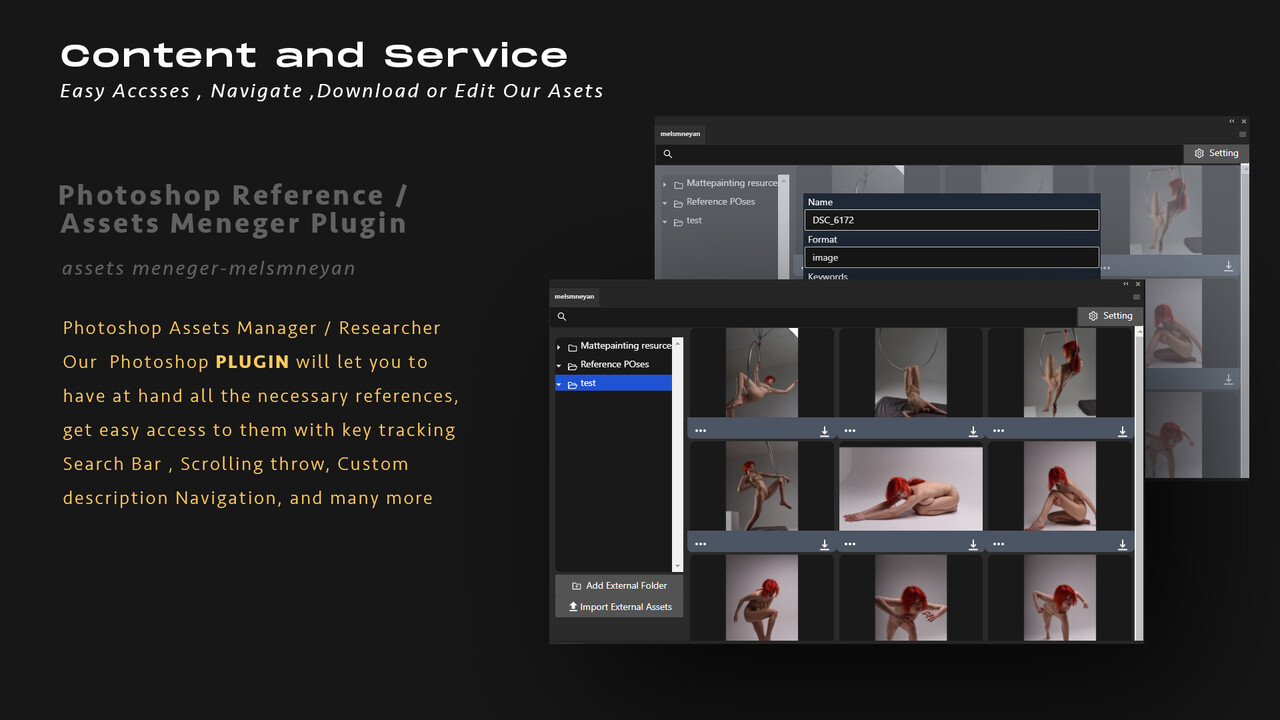Collapse the highlighted test folder in front window
Image resolution: width=1280 pixels, height=720 pixels.
tap(559, 384)
